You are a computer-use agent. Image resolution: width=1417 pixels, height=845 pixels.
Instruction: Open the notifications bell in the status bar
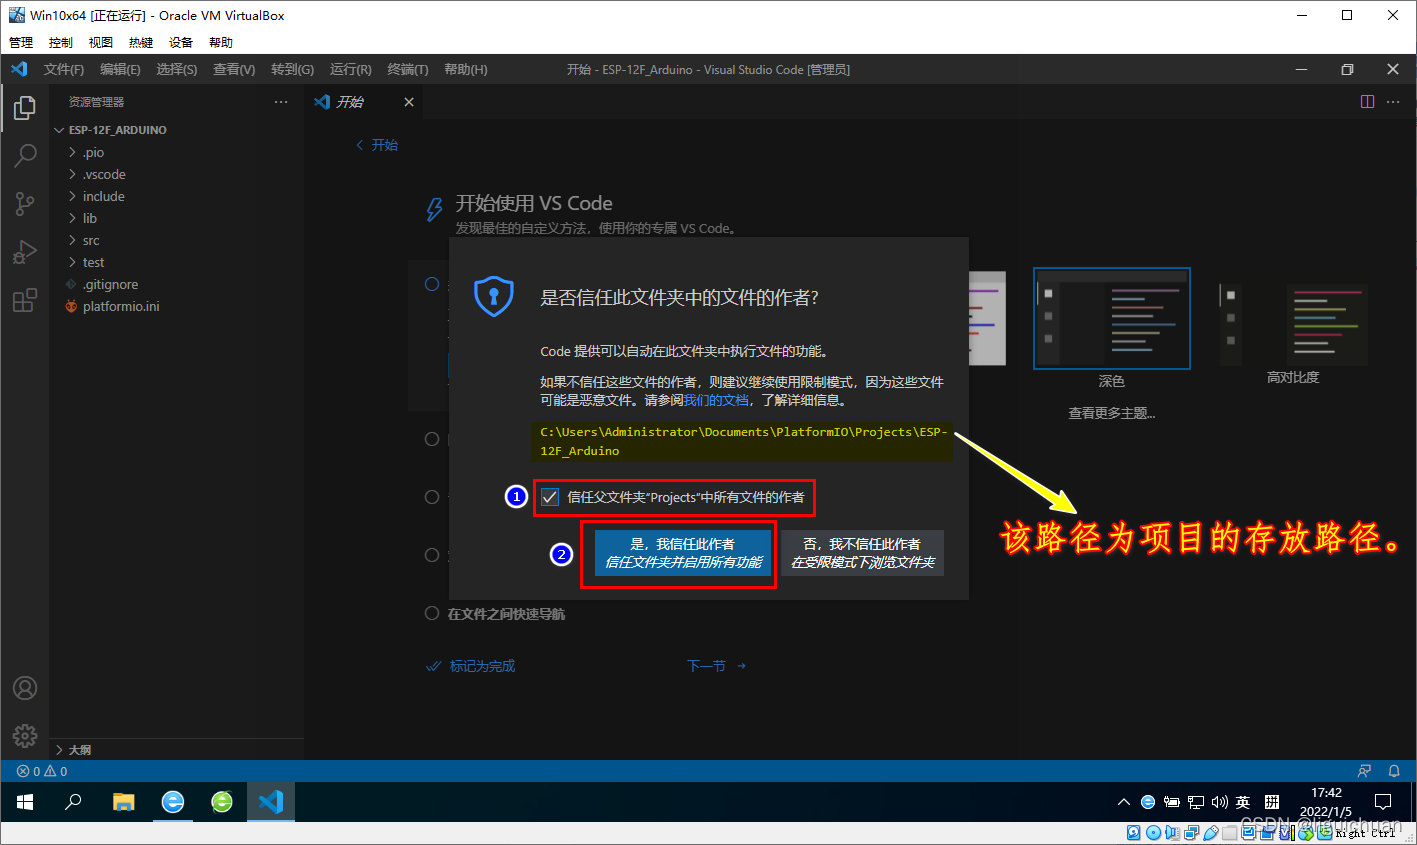tap(1394, 771)
